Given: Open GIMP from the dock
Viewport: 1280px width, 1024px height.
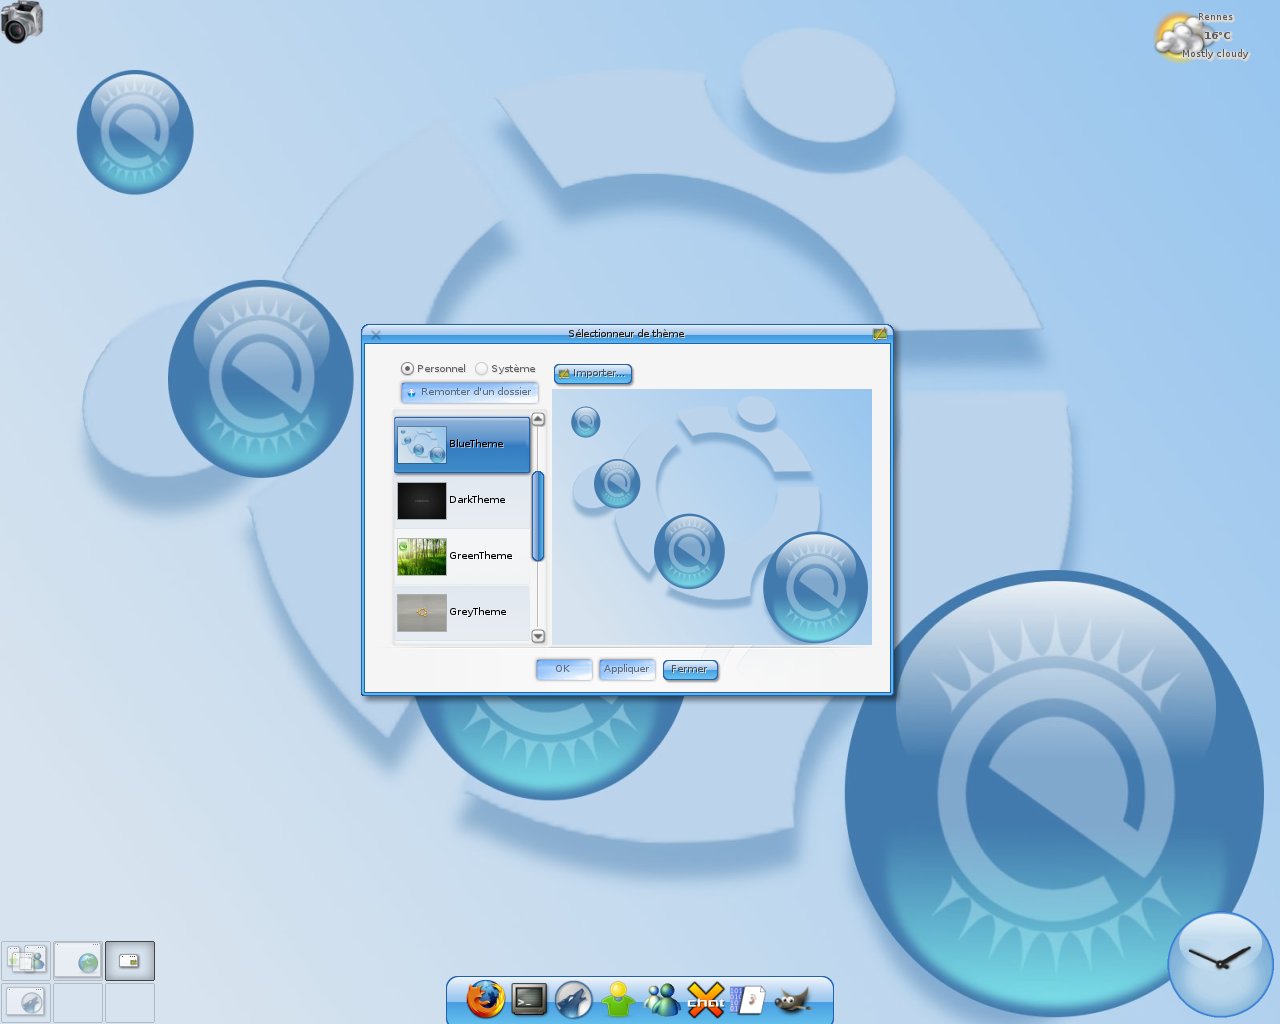Looking at the screenshot, I should coord(792,999).
